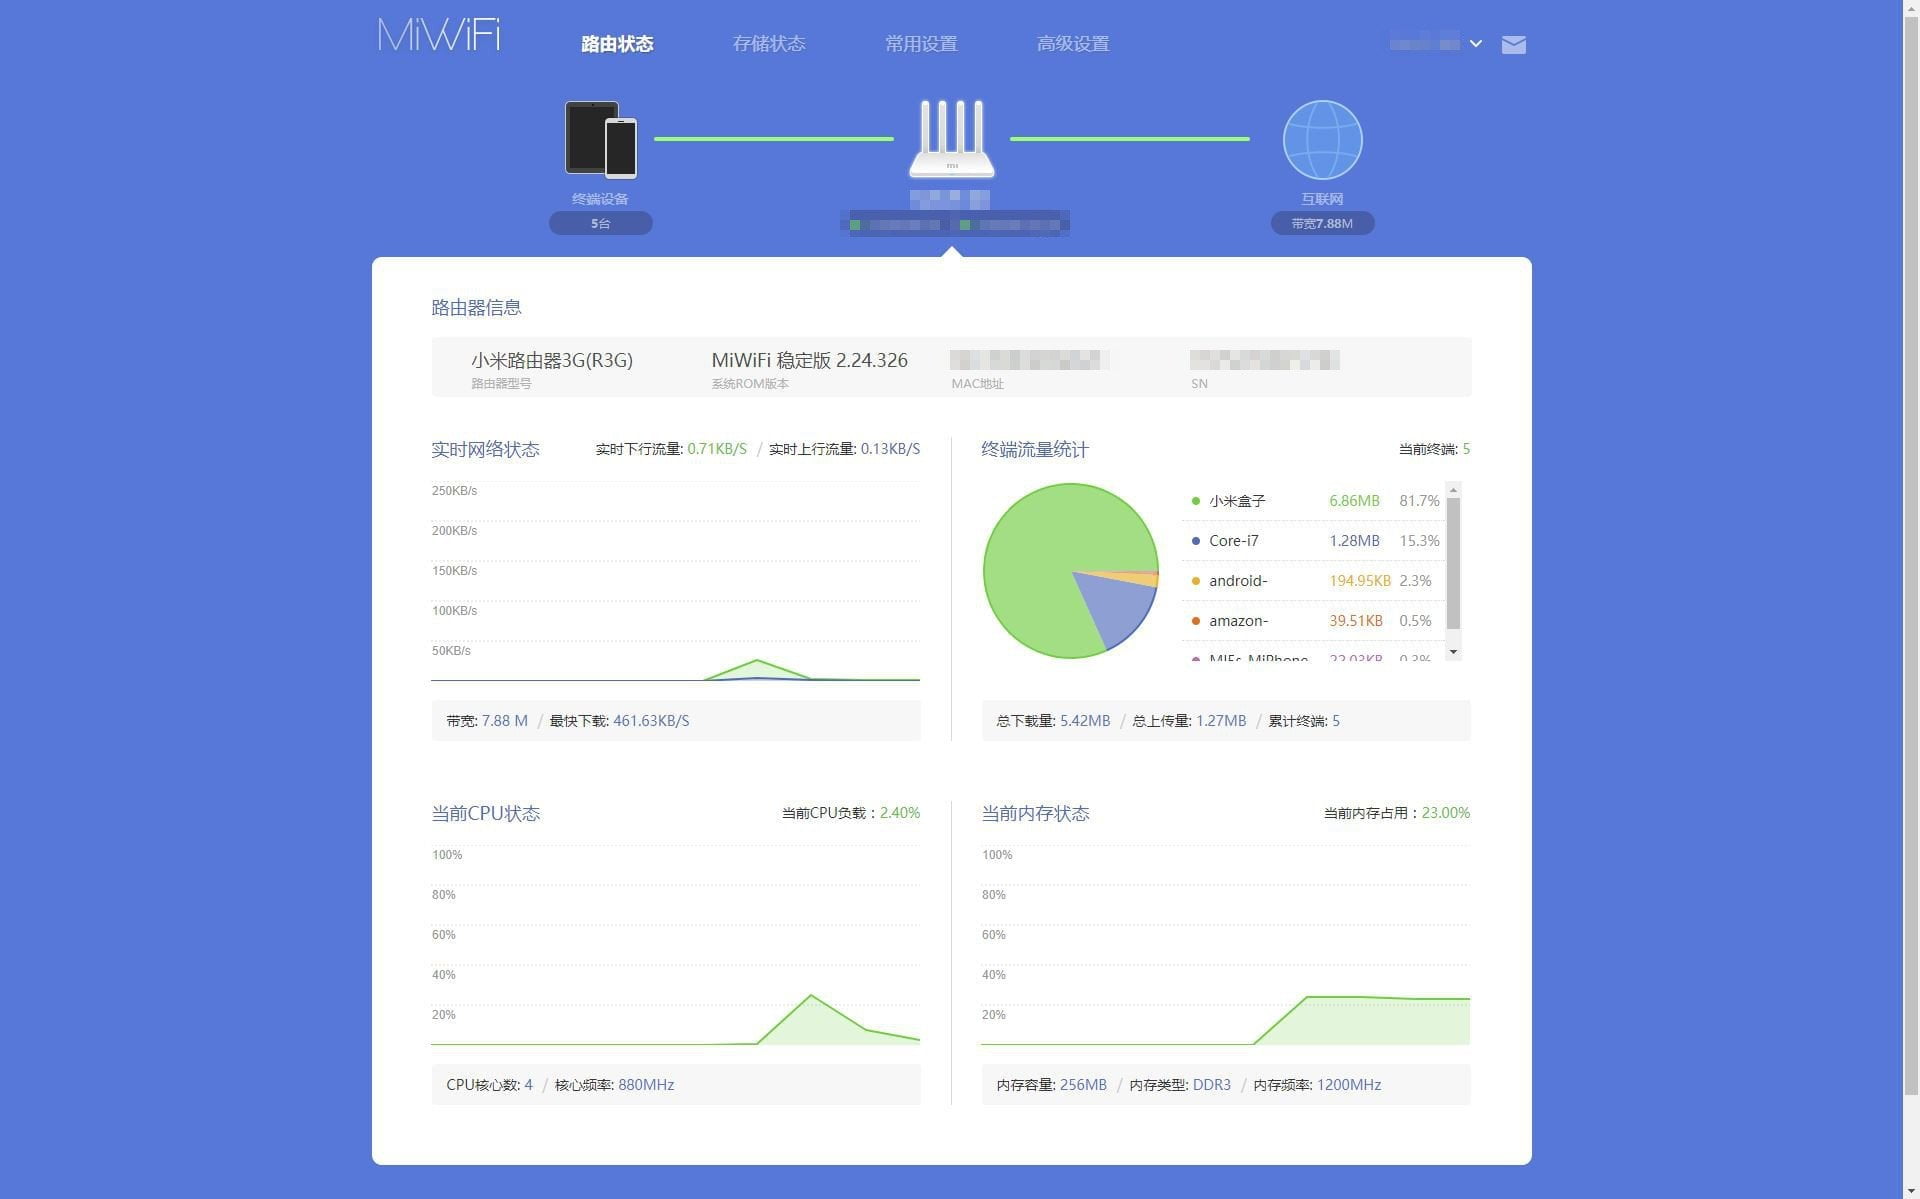Click the 当前CPU状态 heading
Viewport: 1920px width, 1199px height.
(x=485, y=813)
